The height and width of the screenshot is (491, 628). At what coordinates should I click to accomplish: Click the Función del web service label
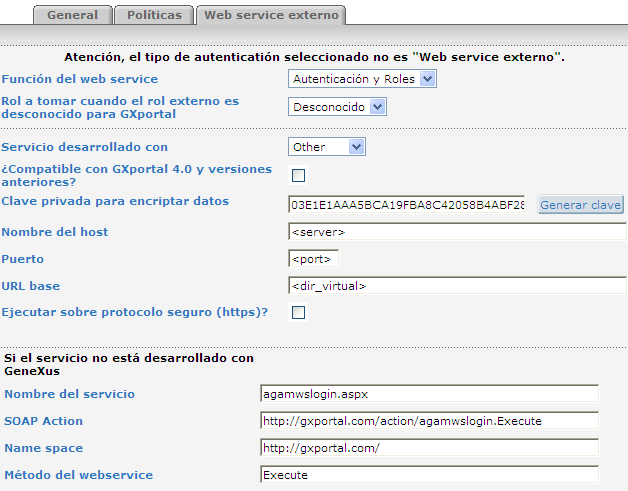pyautogui.click(x=80, y=79)
